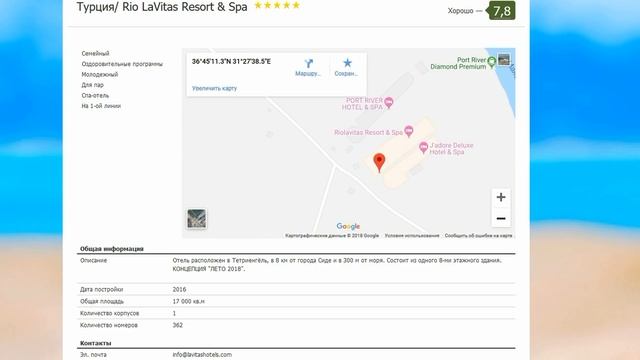Viewport: 640px width, 360px height.
Task: Select J'adore Deluxe Hotel & Spa marker
Action: pos(423,147)
